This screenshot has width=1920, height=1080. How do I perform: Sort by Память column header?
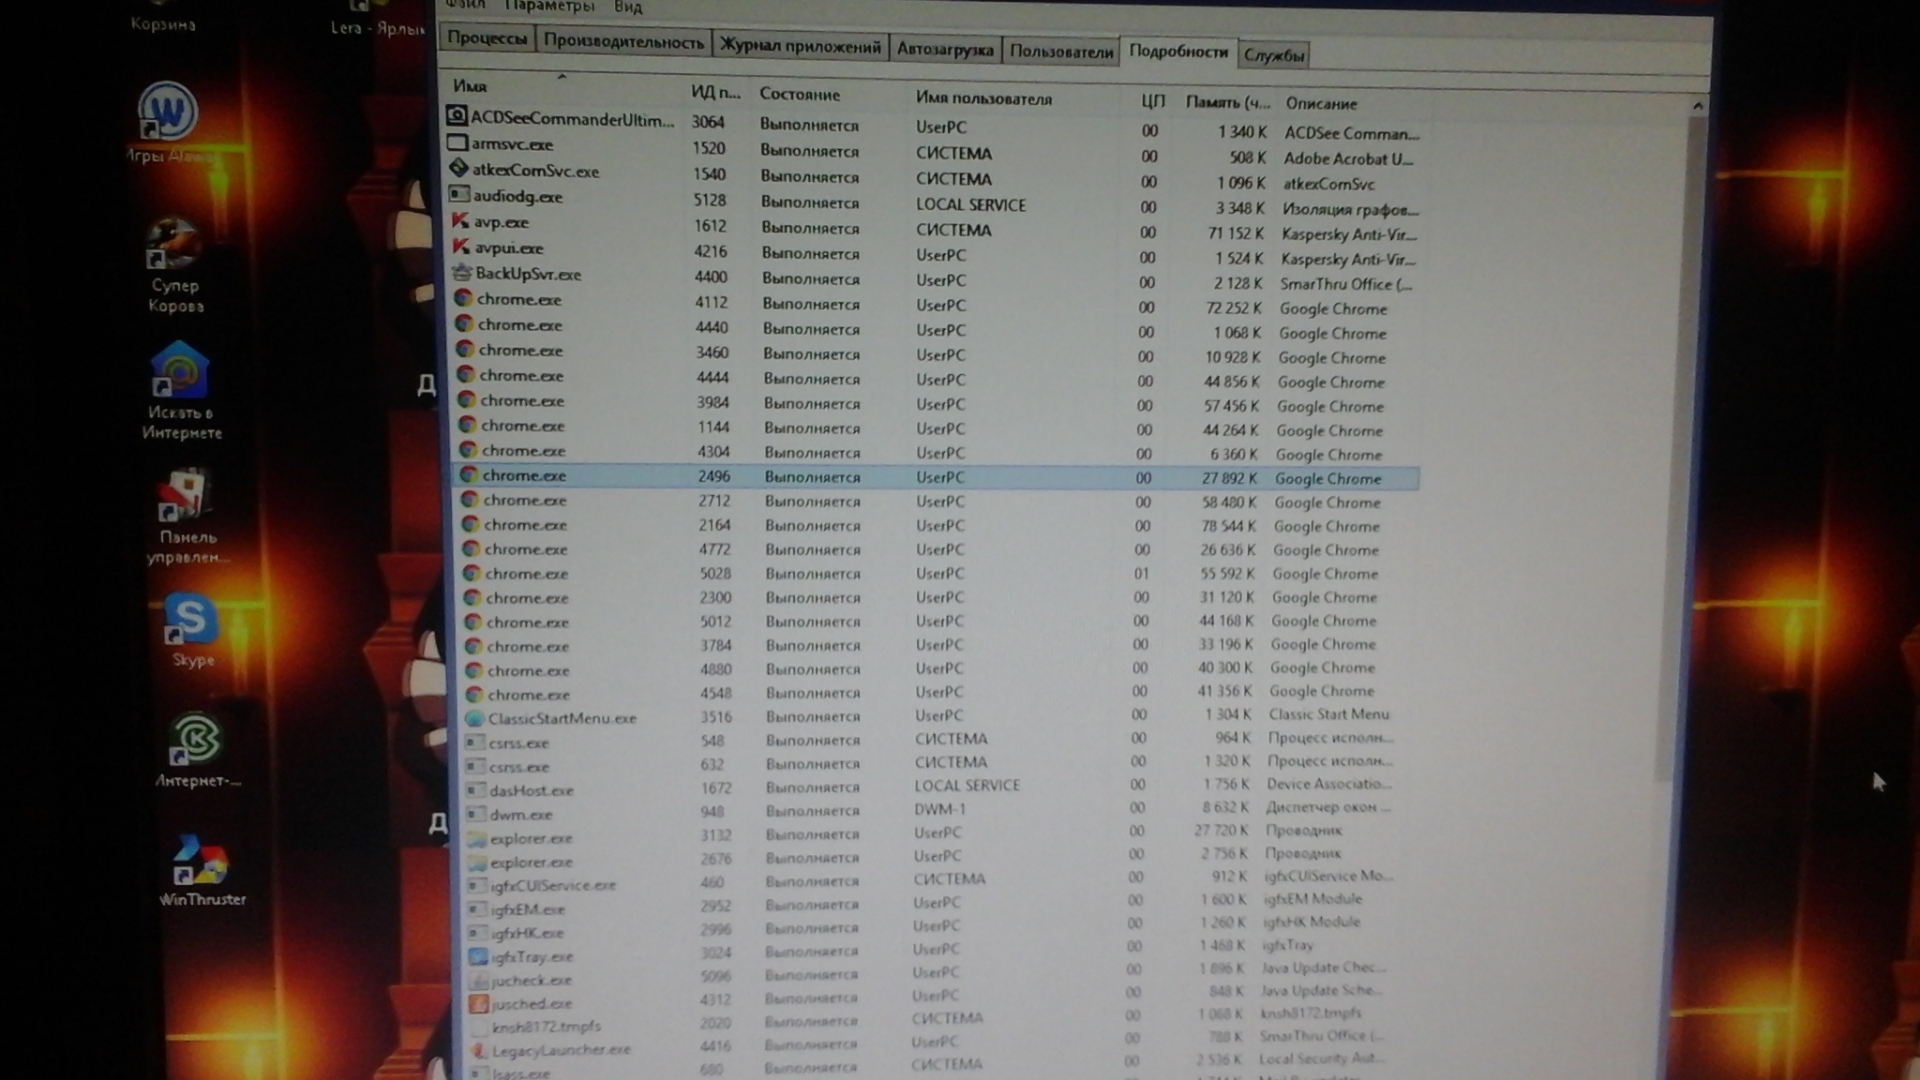coord(1227,102)
